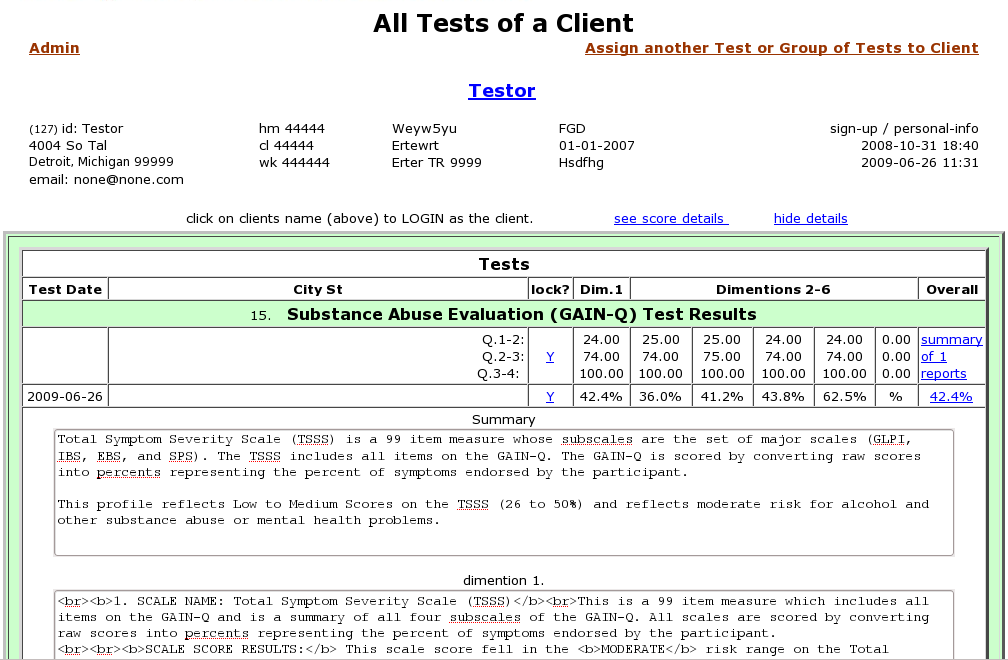This screenshot has width=1008, height=660.
Task: Click the Ertewrt text
Action: coord(415,146)
